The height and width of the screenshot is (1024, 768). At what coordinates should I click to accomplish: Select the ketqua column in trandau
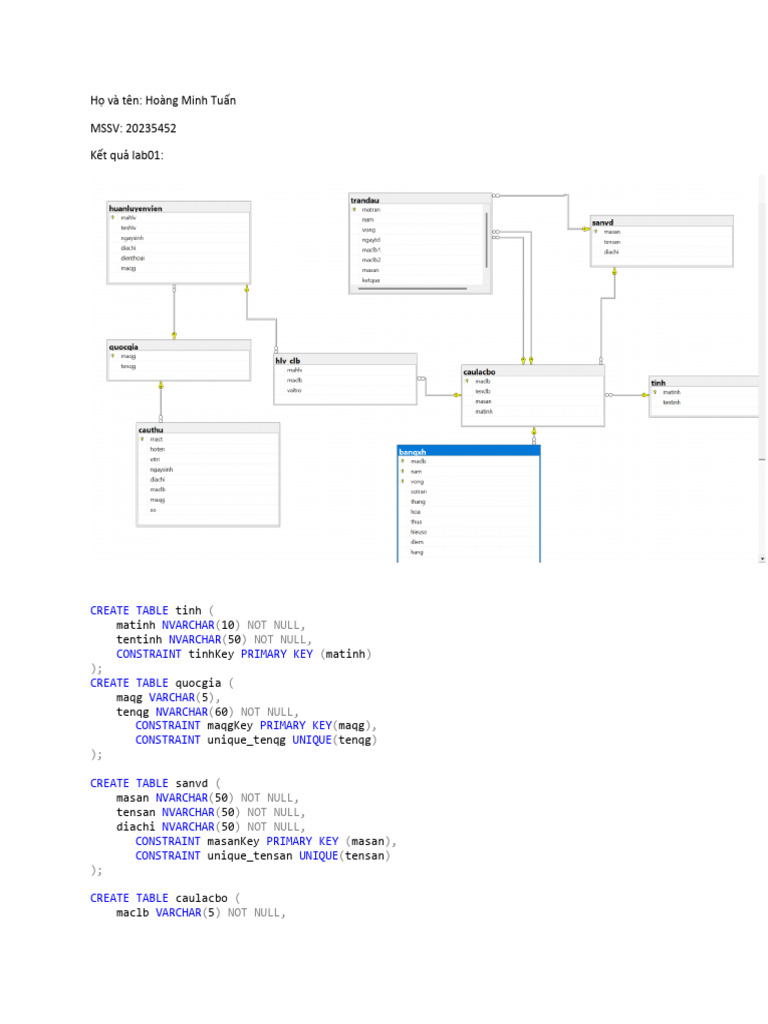pyautogui.click(x=371, y=280)
